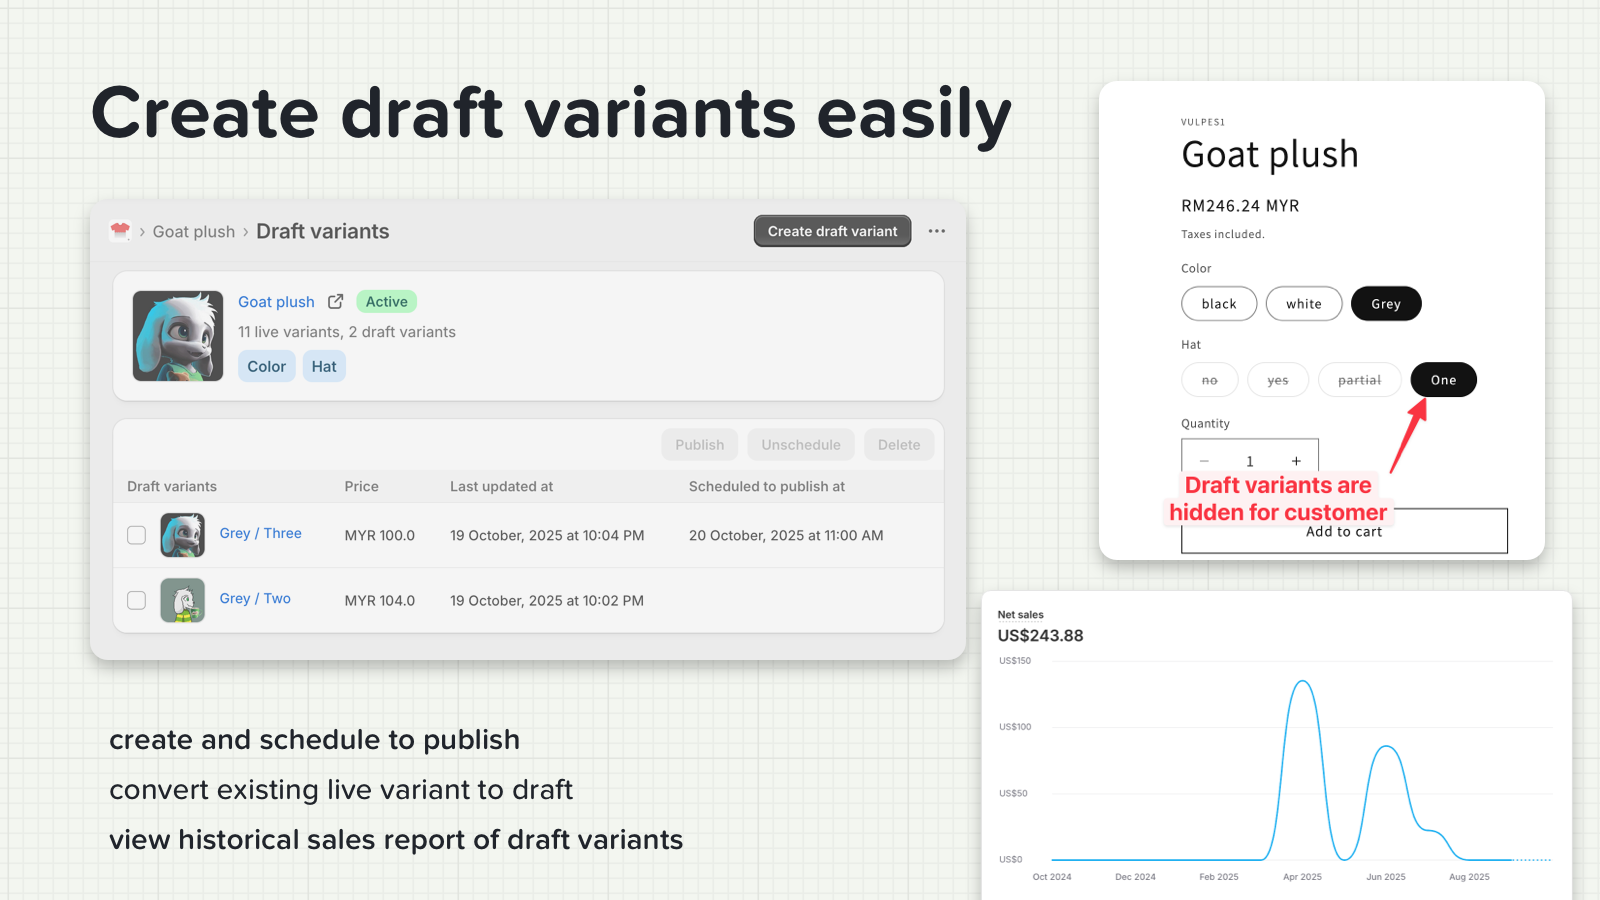1600x900 pixels.
Task: Choose the Grey color option
Action: pos(1385,304)
